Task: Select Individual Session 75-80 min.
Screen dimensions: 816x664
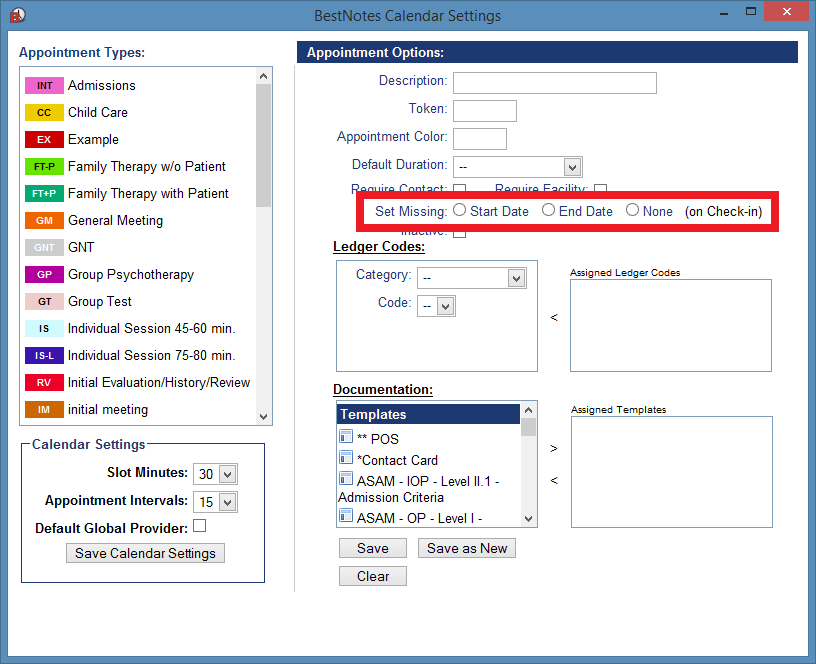Action: tap(152, 355)
